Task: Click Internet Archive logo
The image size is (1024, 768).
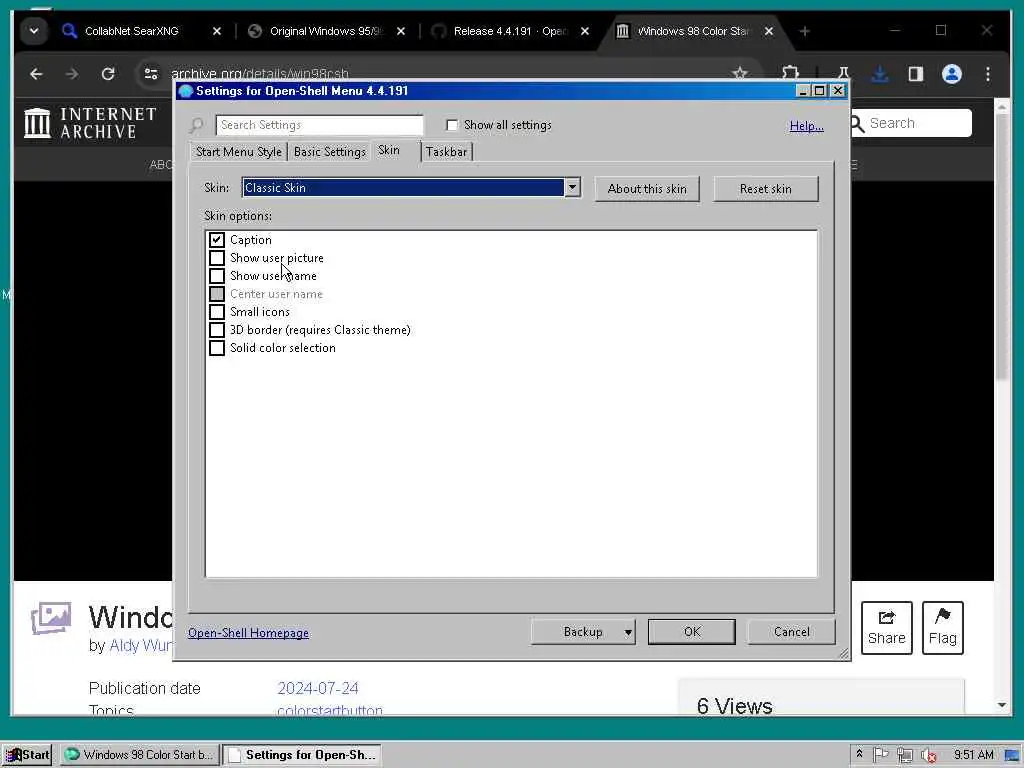Action: pos(90,123)
